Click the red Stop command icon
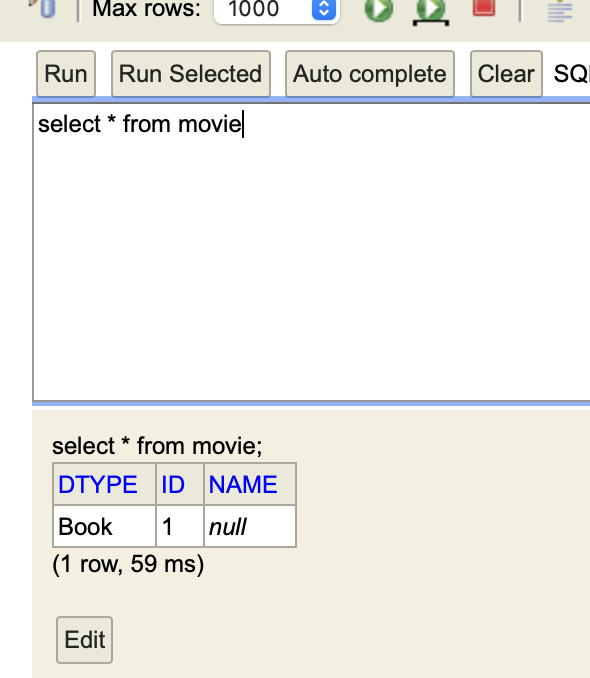590x678 pixels. point(484,7)
